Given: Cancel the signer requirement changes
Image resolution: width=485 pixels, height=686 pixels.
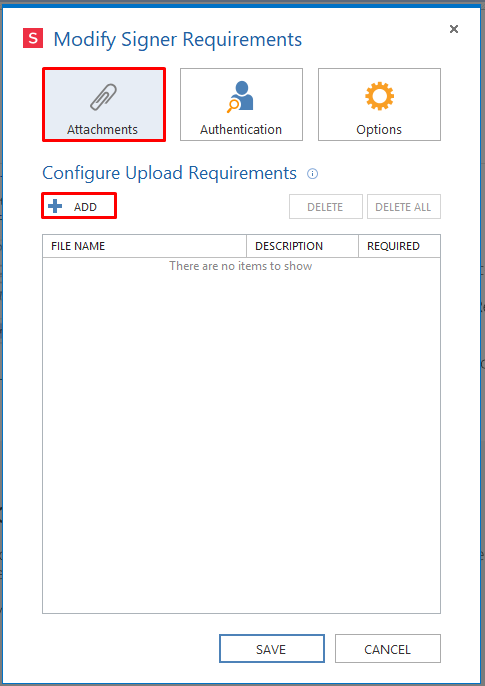Looking at the screenshot, I should (387, 649).
